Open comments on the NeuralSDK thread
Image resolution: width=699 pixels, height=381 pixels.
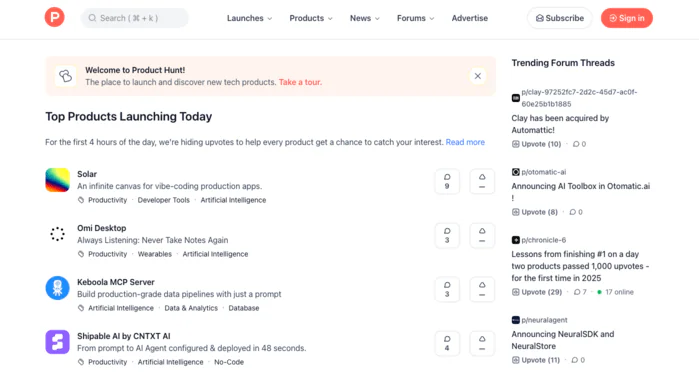[x=578, y=360]
